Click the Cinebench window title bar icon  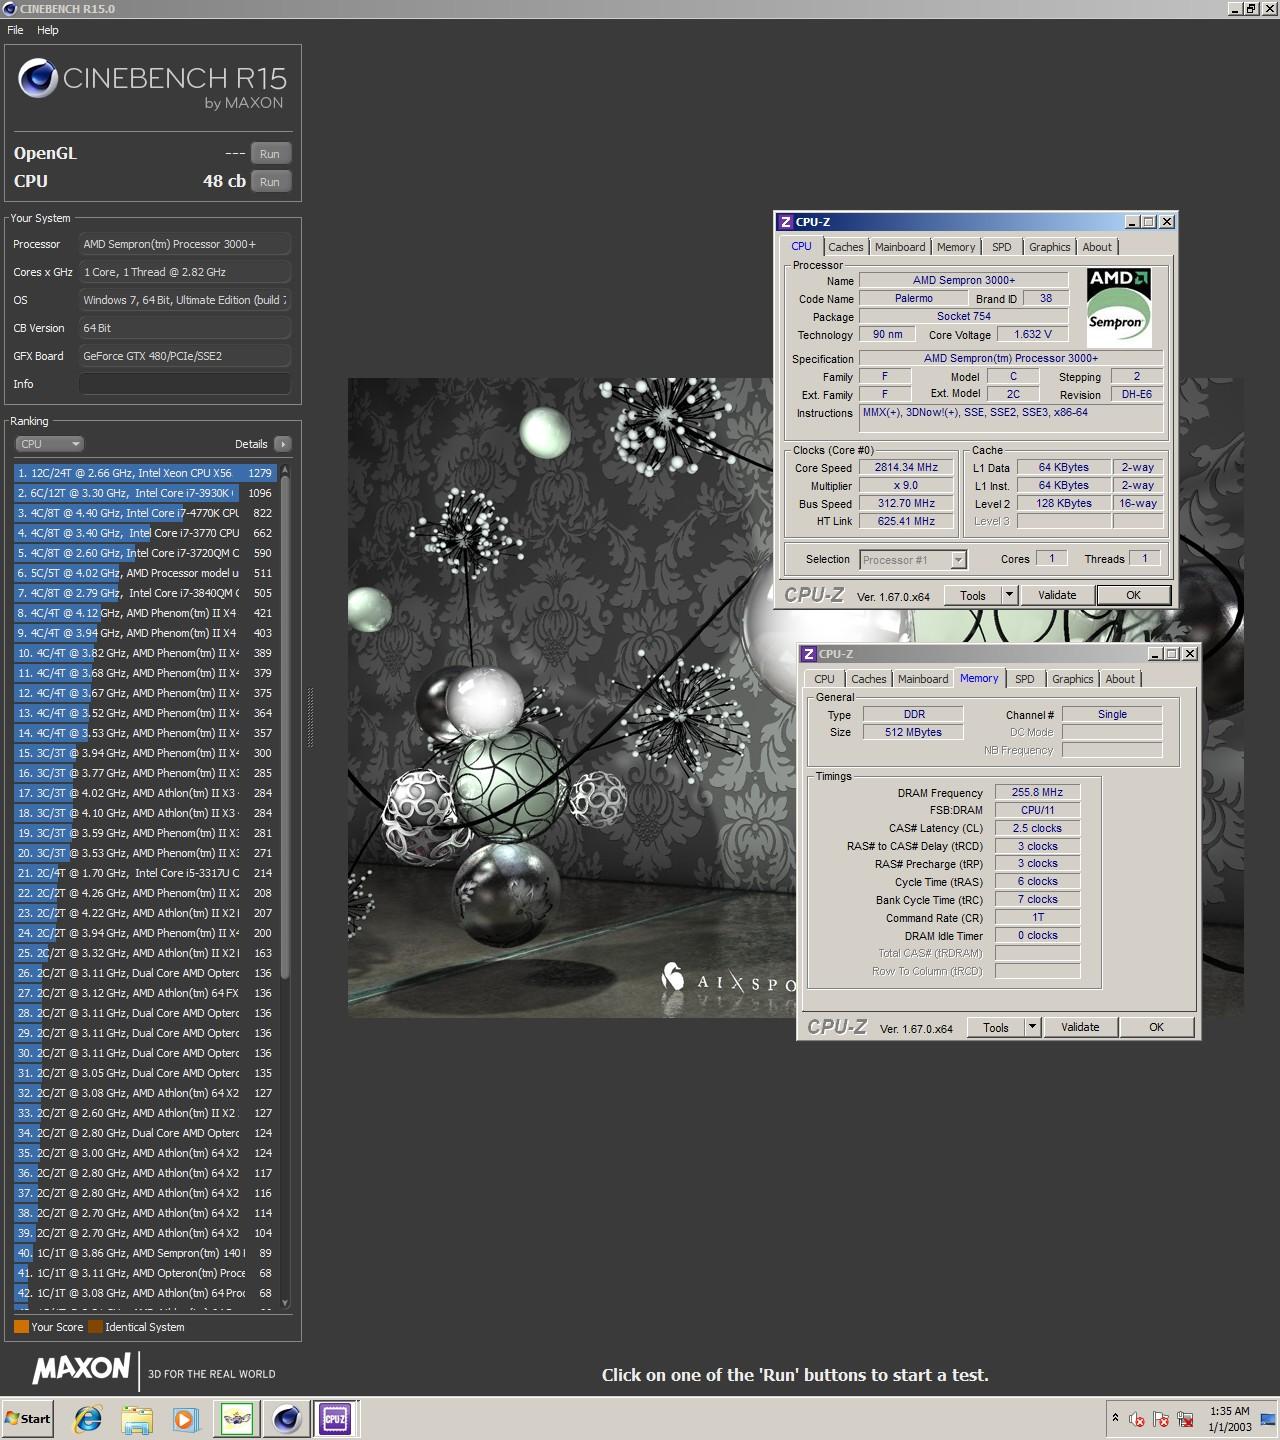[x=9, y=8]
